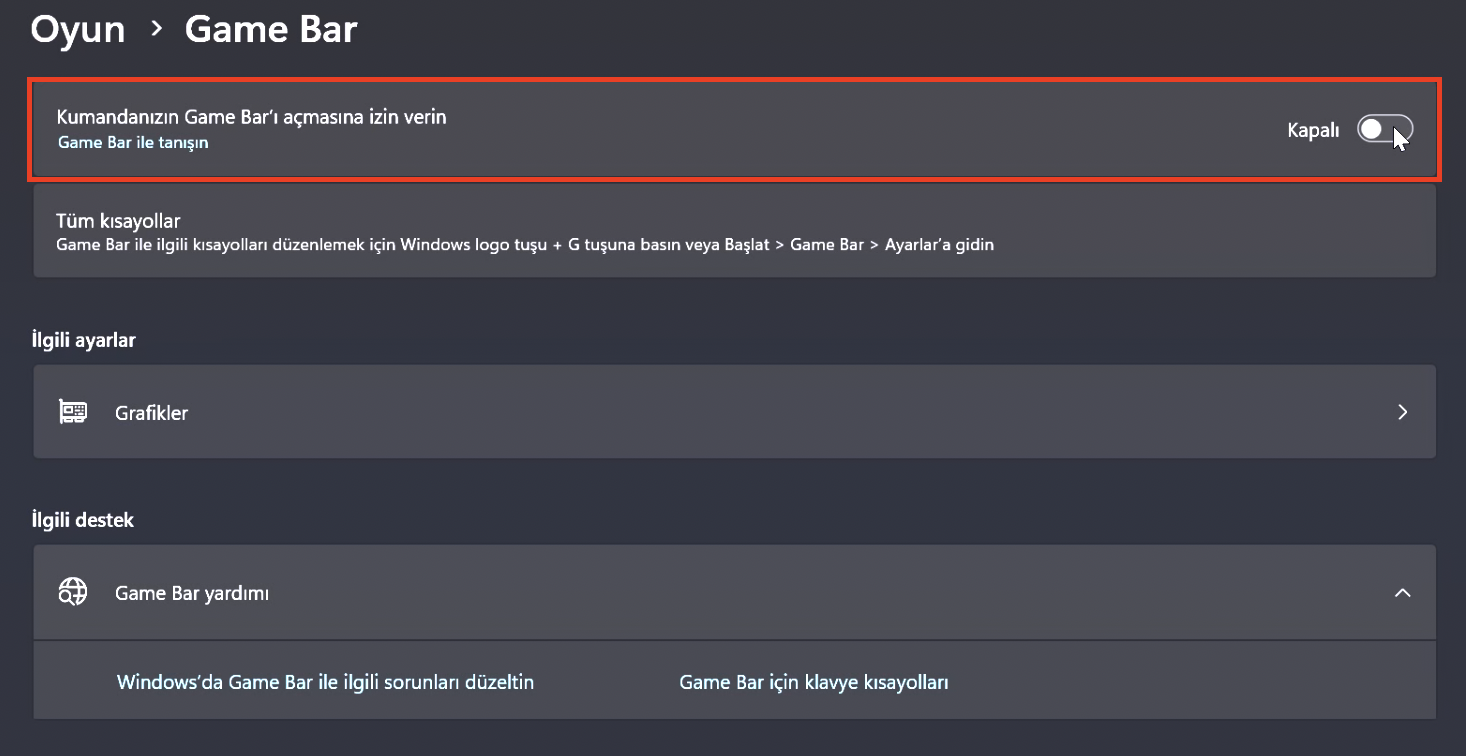The width and height of the screenshot is (1466, 756).
Task: Click the Kapalı status label
Action: coord(1313,130)
